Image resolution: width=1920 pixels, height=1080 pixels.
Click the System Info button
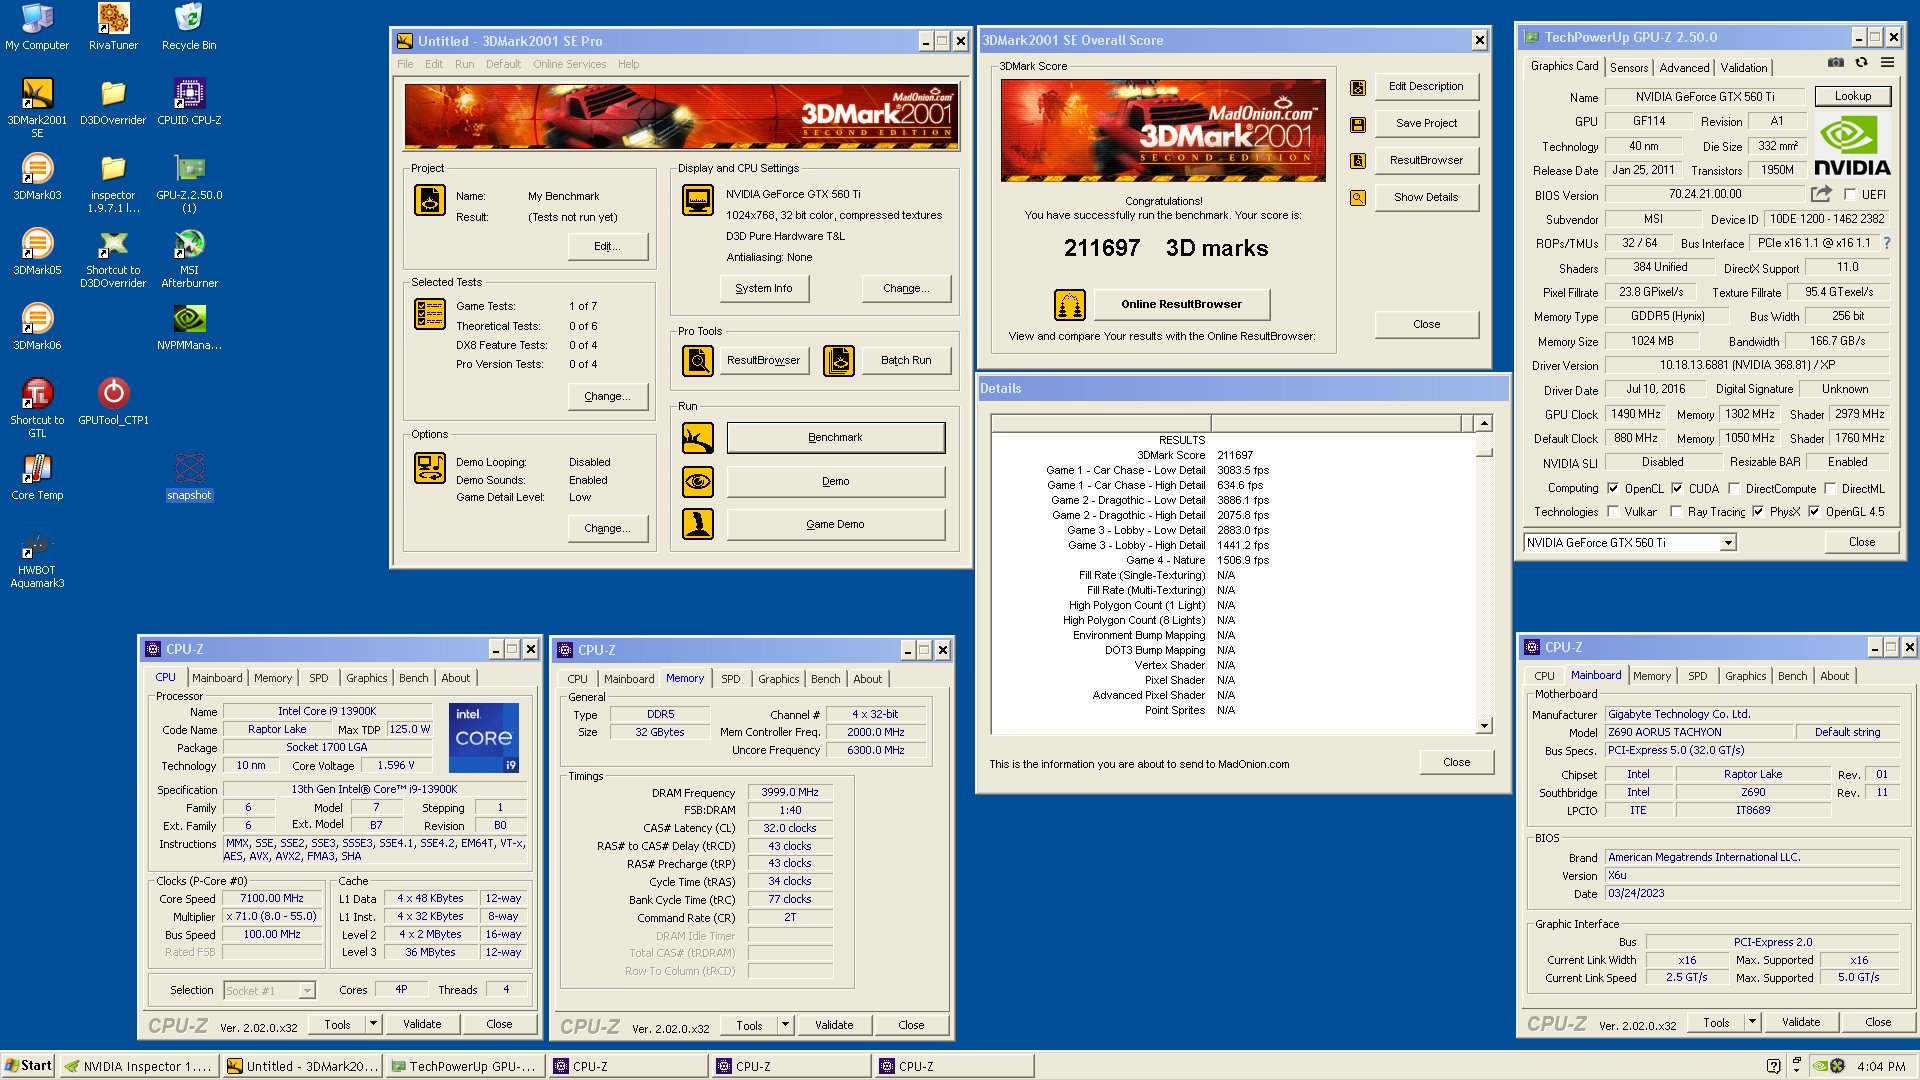click(764, 288)
